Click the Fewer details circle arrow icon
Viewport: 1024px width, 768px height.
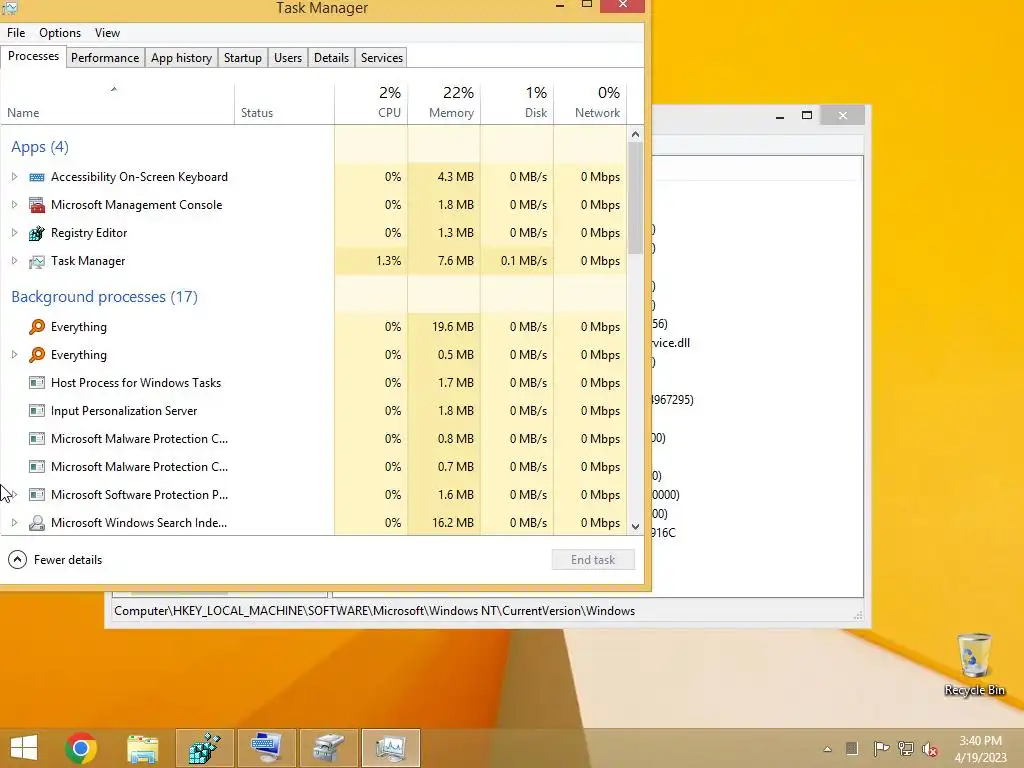pyautogui.click(x=18, y=560)
